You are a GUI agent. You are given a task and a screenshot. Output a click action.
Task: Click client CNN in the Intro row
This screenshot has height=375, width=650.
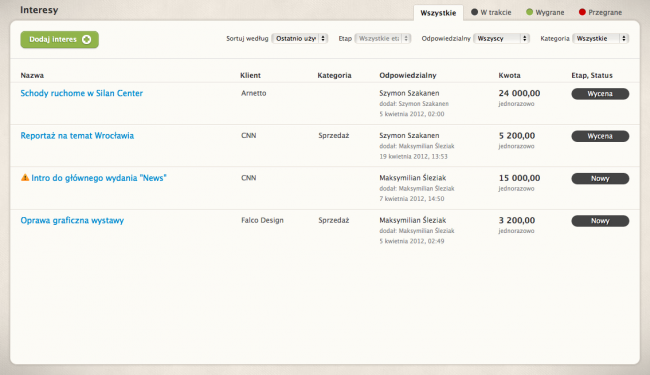[249, 178]
